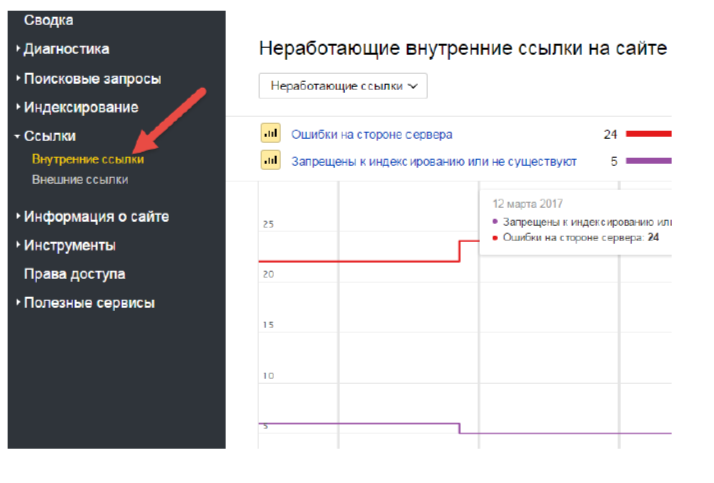Open the Неработающие ссылки dropdown
This screenshot has height=483, width=714.
pyautogui.click(x=343, y=86)
